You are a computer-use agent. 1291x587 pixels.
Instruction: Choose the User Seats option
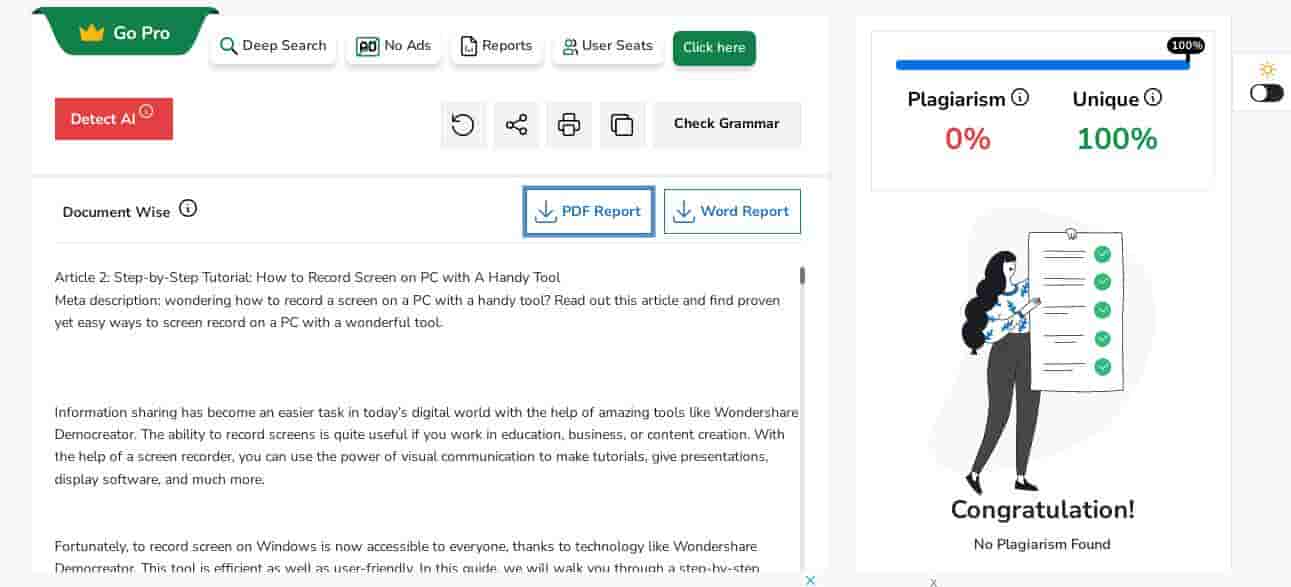click(607, 46)
